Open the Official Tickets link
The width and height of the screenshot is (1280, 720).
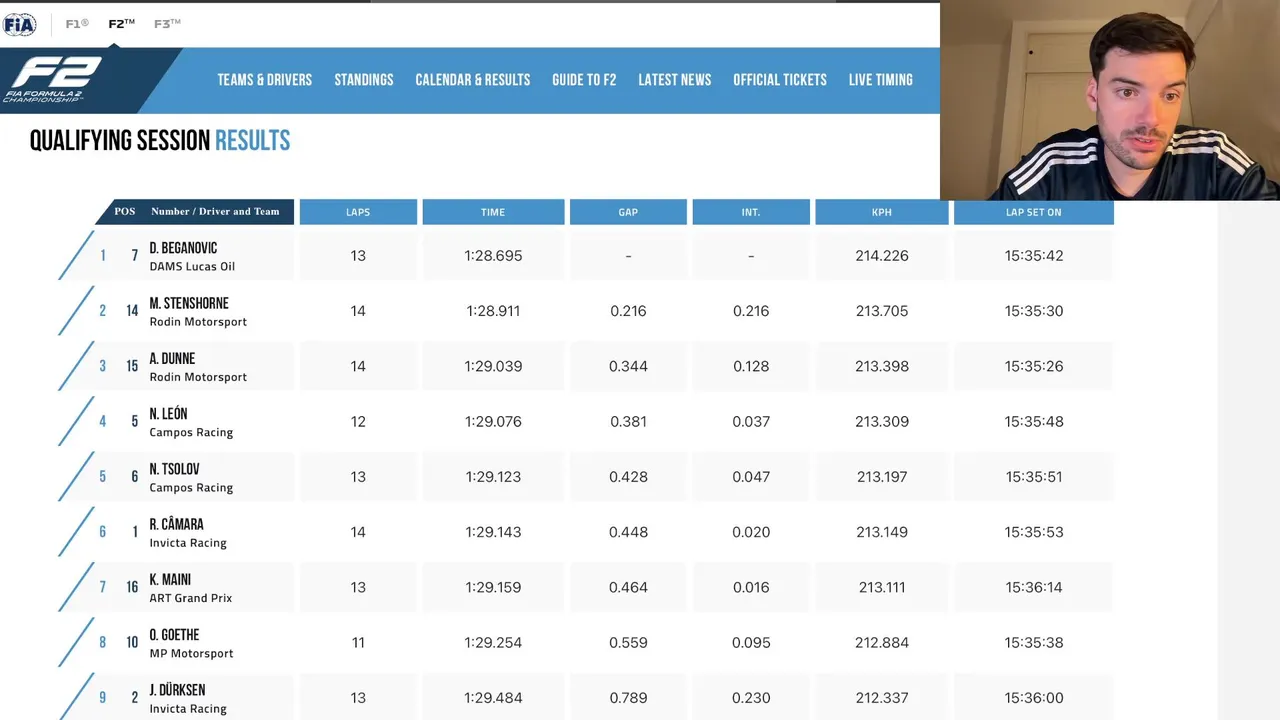click(x=780, y=80)
